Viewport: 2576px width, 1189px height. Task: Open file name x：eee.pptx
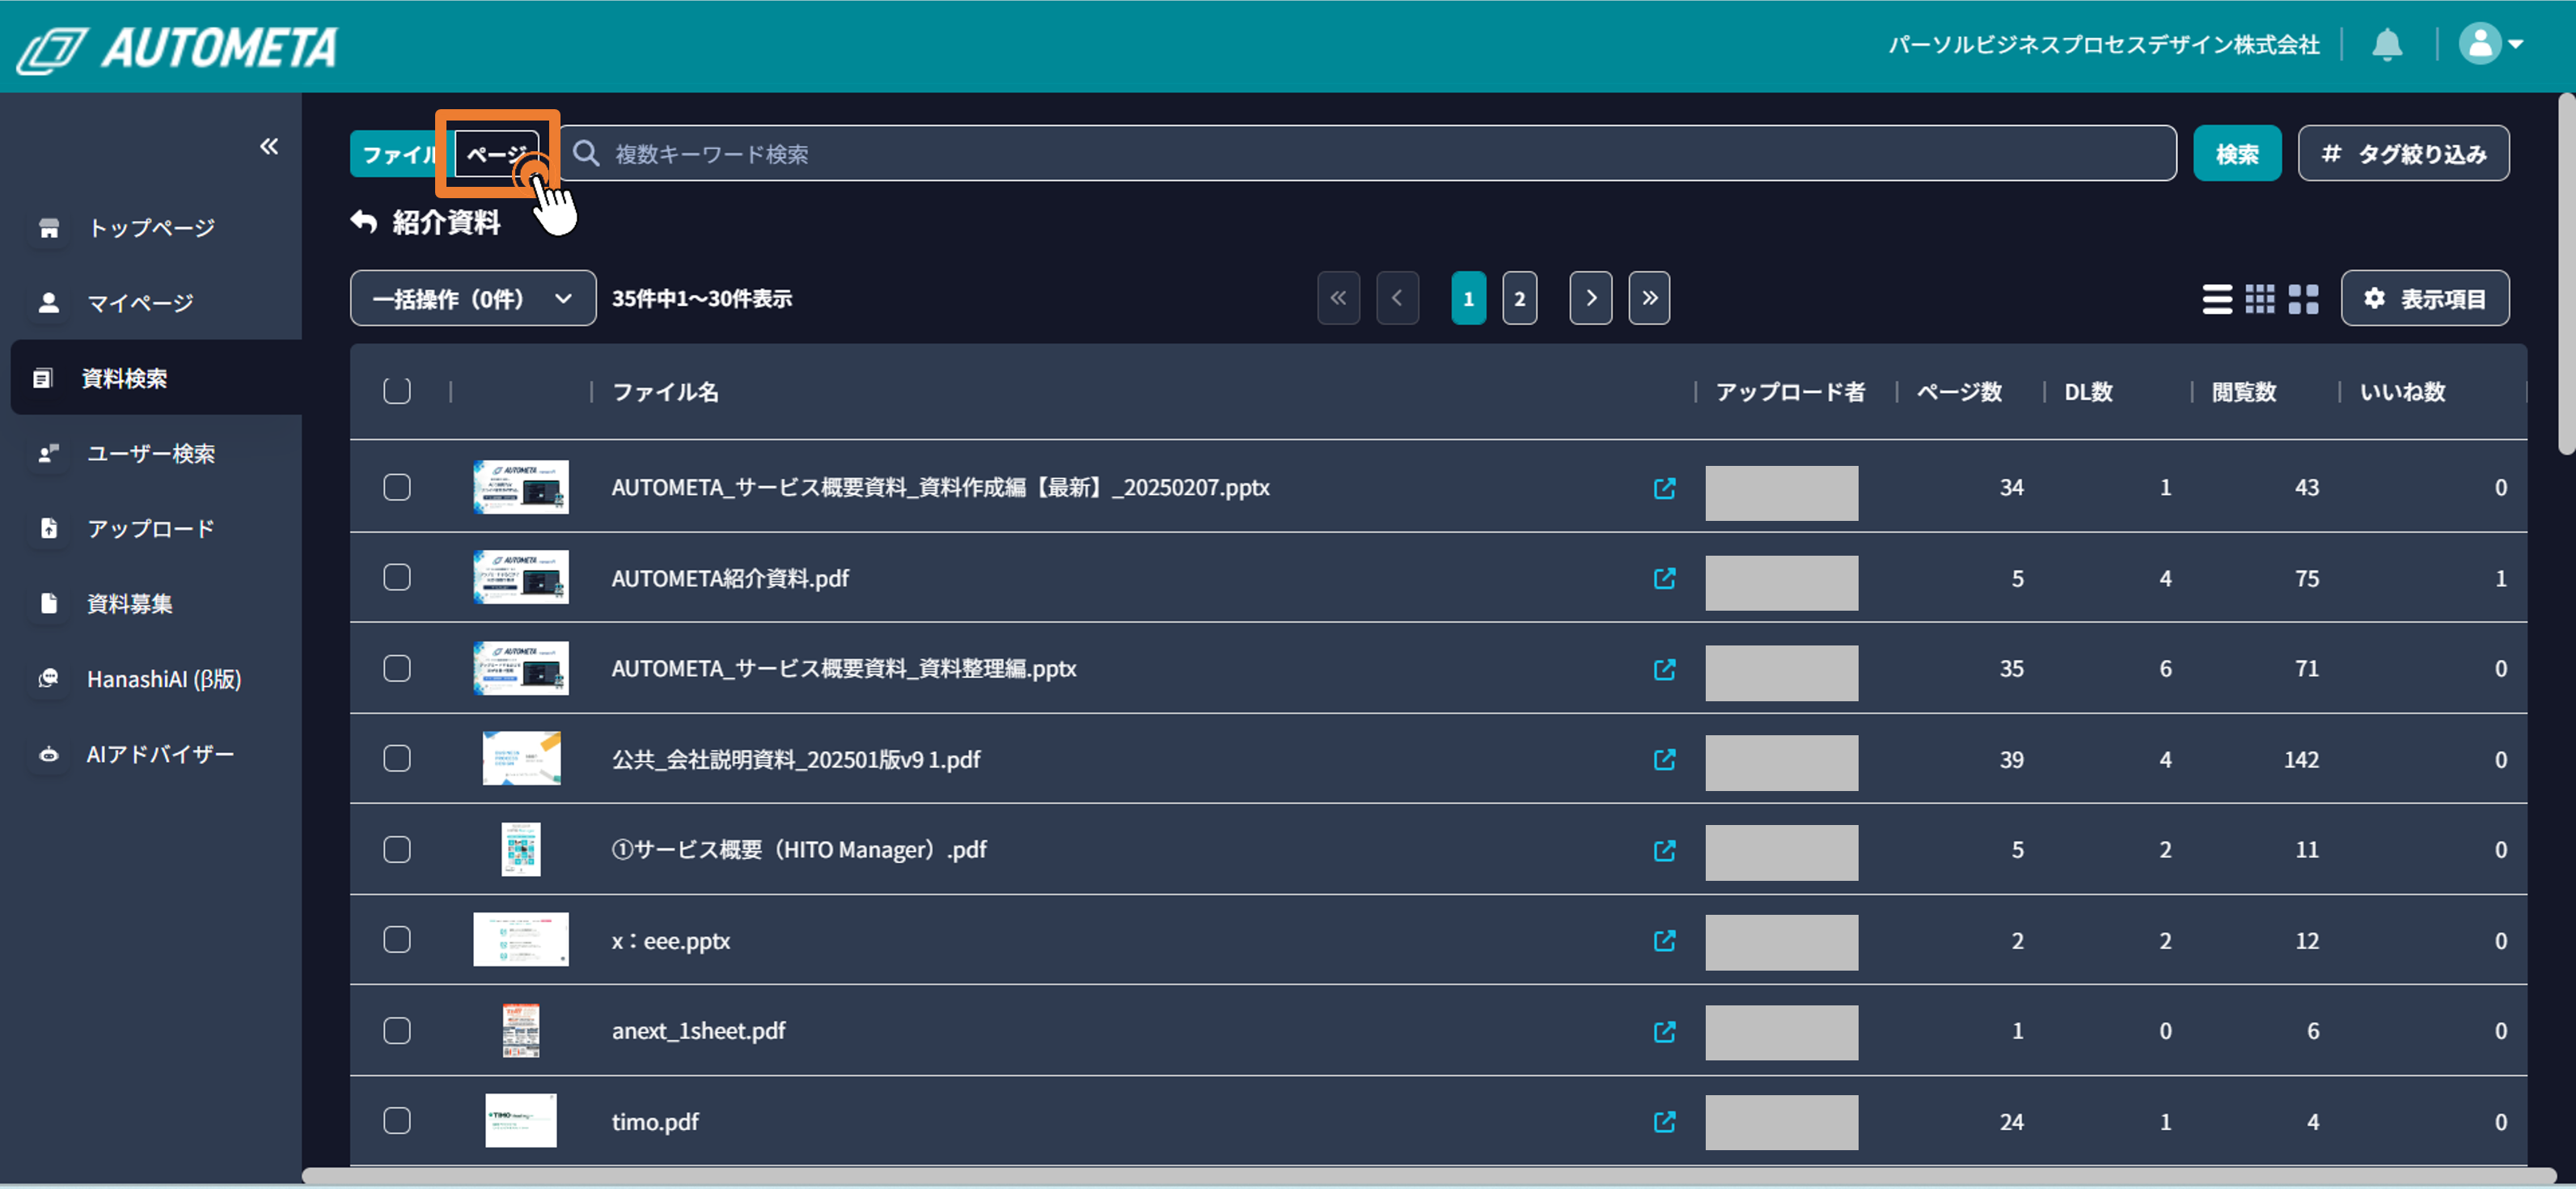point(671,941)
